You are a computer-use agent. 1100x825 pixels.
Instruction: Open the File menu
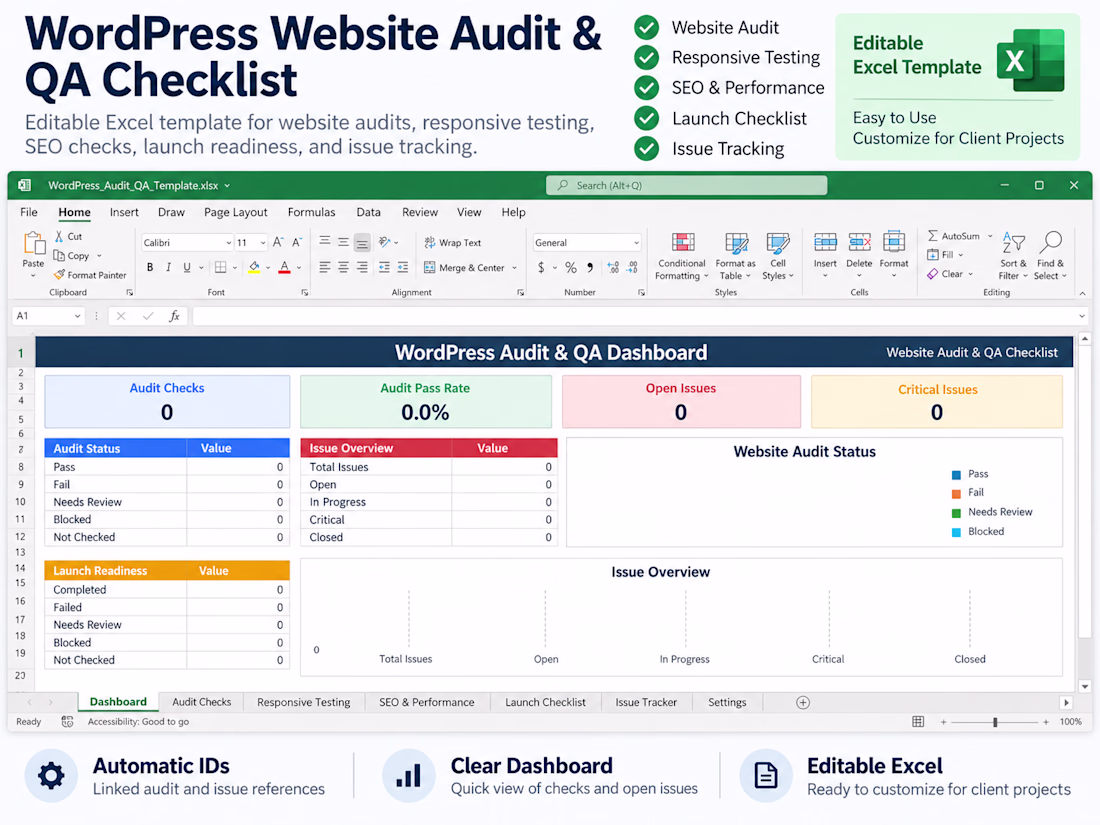click(x=29, y=212)
